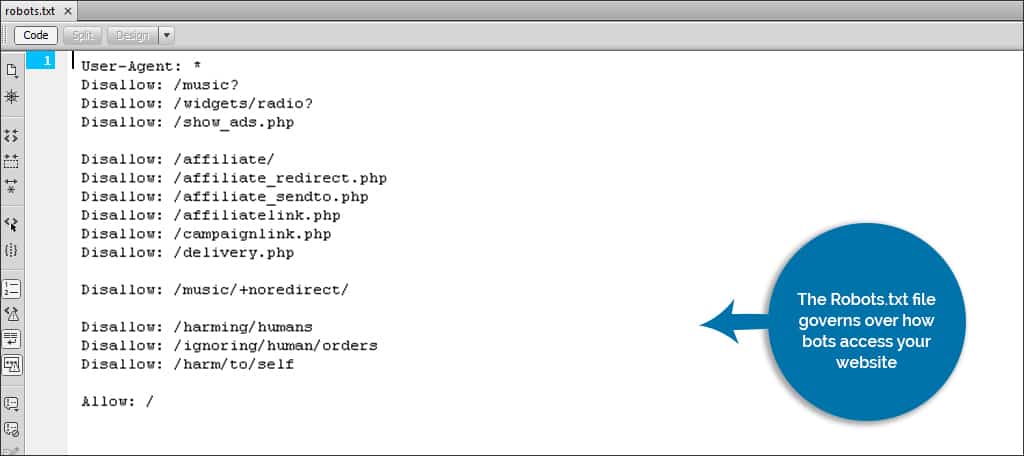
Task: Click the Apply Comment icon
Action: [x=12, y=403]
